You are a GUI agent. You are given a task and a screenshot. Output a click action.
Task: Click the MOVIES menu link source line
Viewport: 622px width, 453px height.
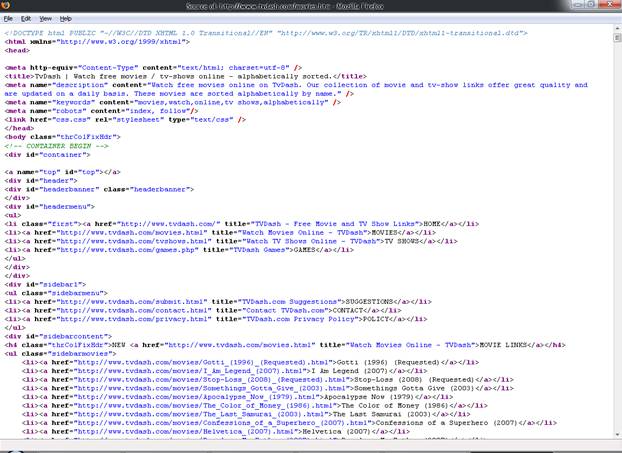pos(220,232)
